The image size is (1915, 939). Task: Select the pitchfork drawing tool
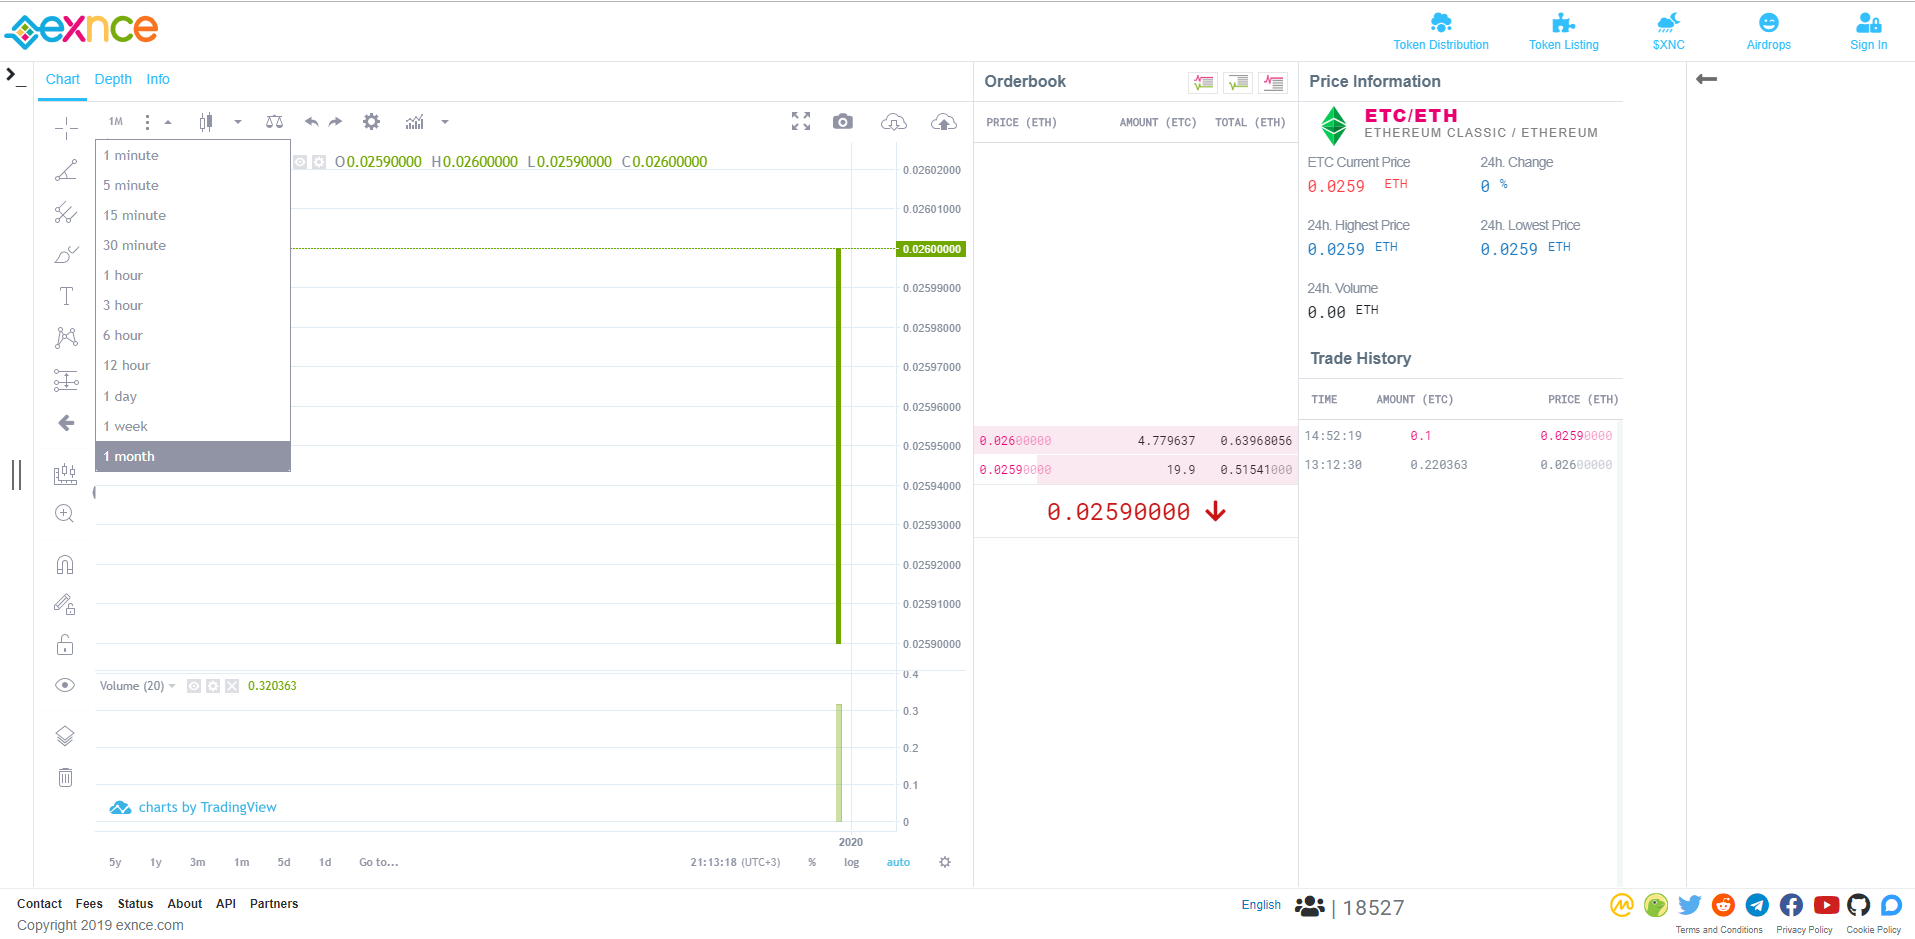point(66,213)
